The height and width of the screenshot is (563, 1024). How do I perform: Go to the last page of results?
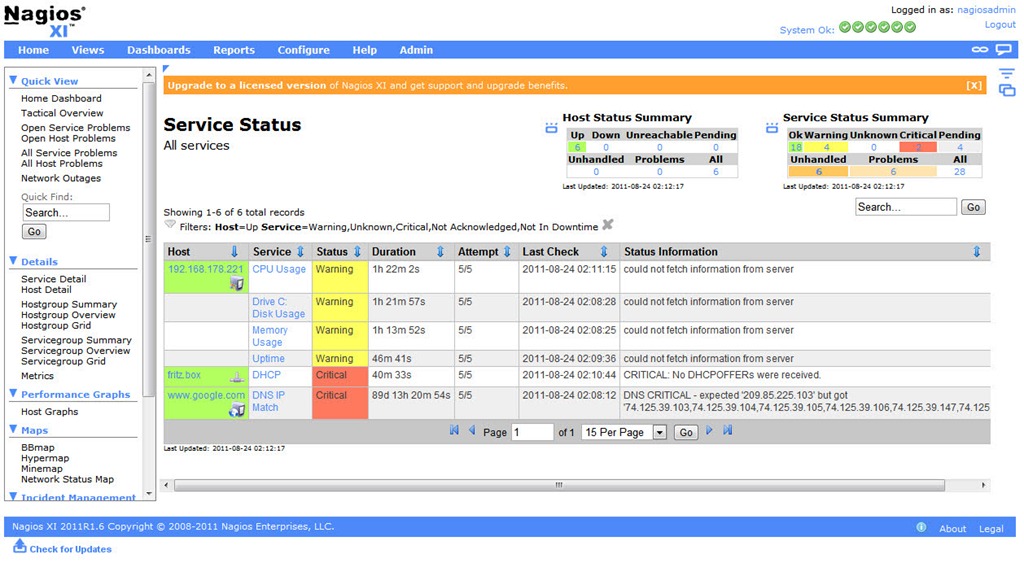coord(727,431)
